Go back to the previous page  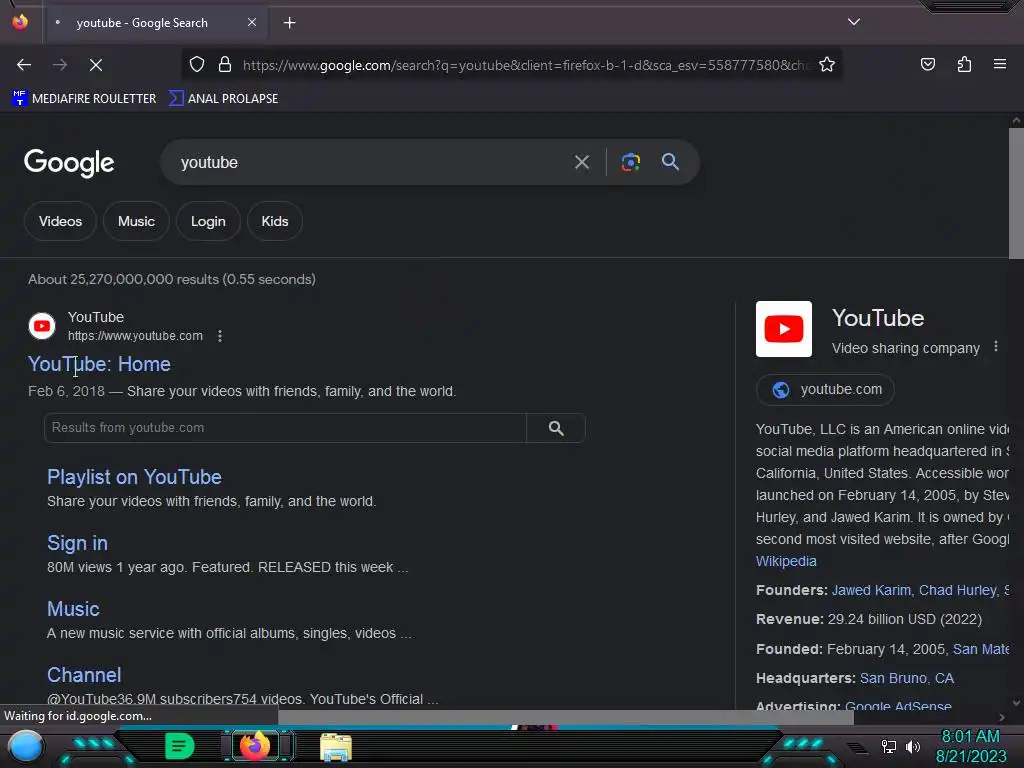coord(24,65)
